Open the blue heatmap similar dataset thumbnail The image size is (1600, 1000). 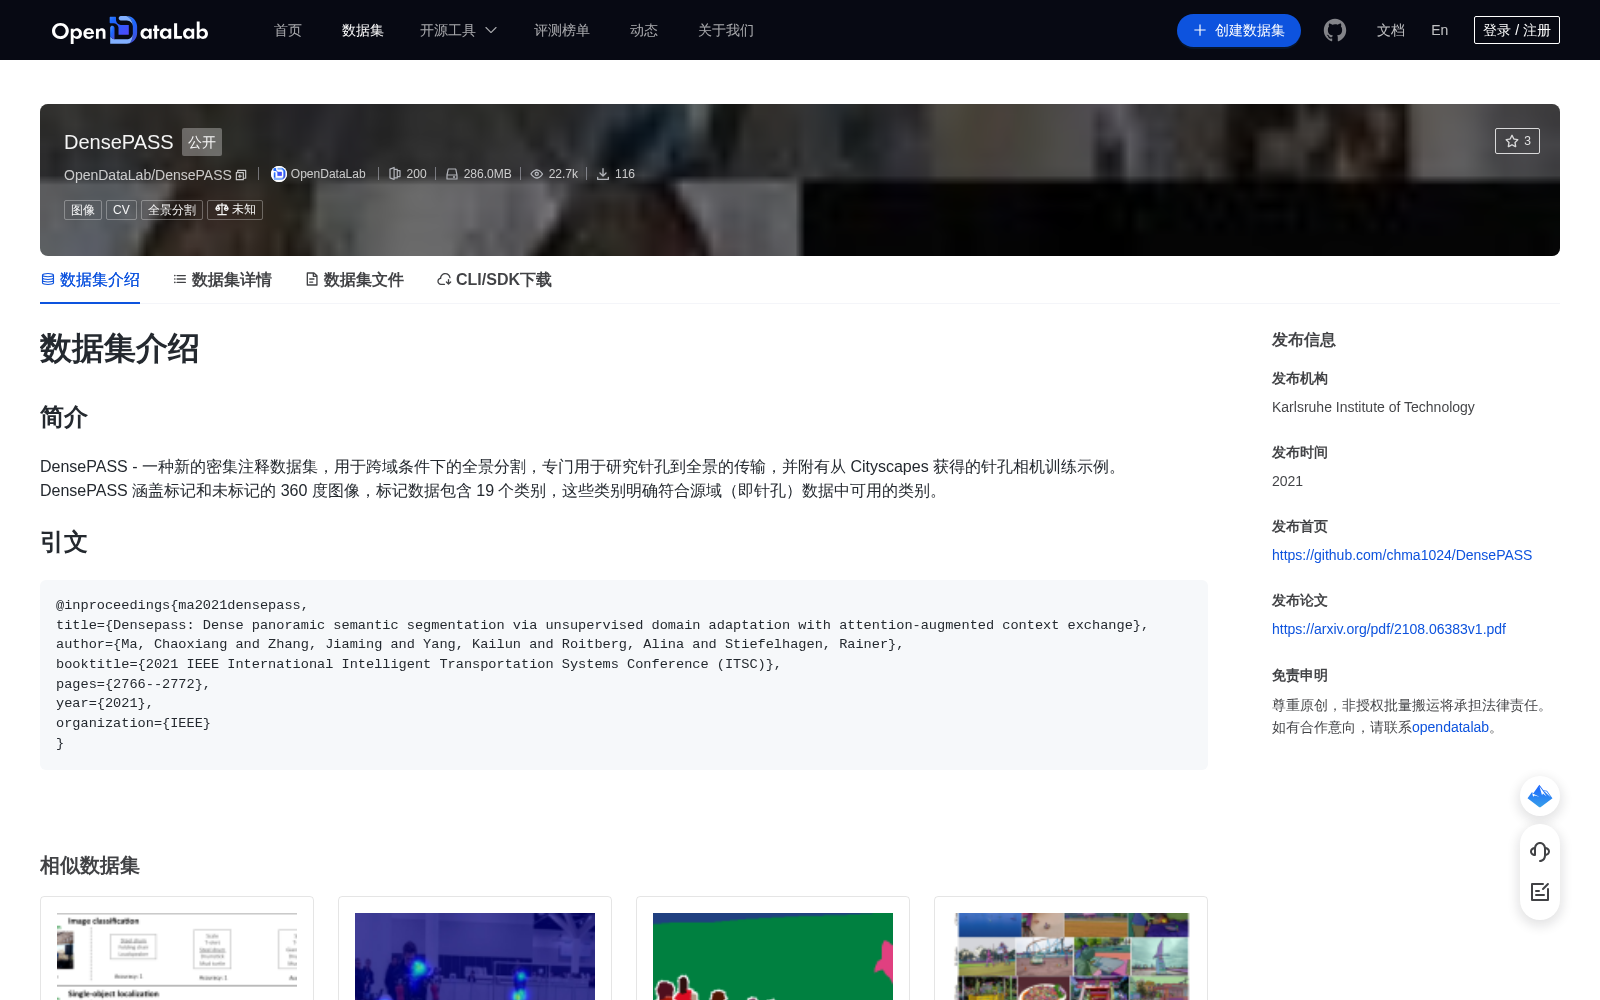475,956
